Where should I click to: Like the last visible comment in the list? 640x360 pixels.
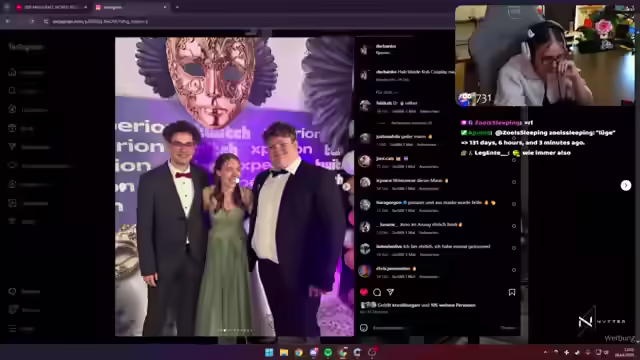[514, 270]
